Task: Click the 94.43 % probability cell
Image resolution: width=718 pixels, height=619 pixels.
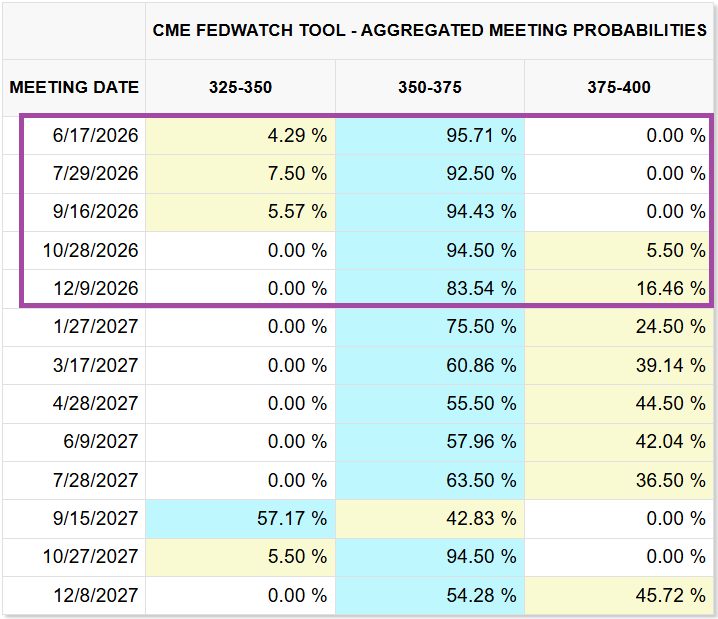Action: [430, 212]
